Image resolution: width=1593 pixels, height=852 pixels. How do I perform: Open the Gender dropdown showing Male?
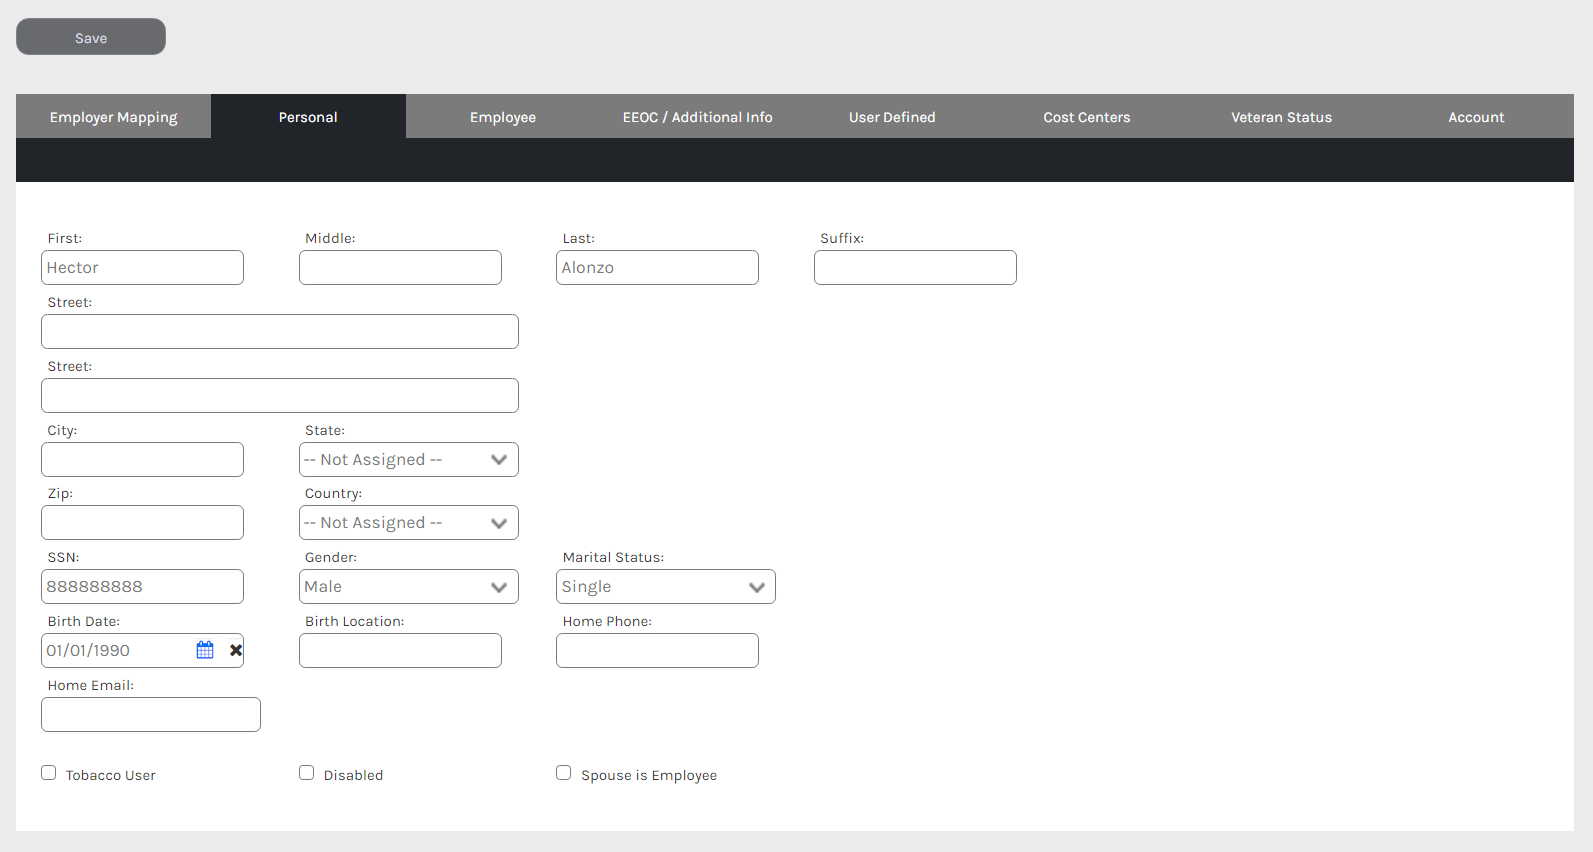pyautogui.click(x=408, y=586)
